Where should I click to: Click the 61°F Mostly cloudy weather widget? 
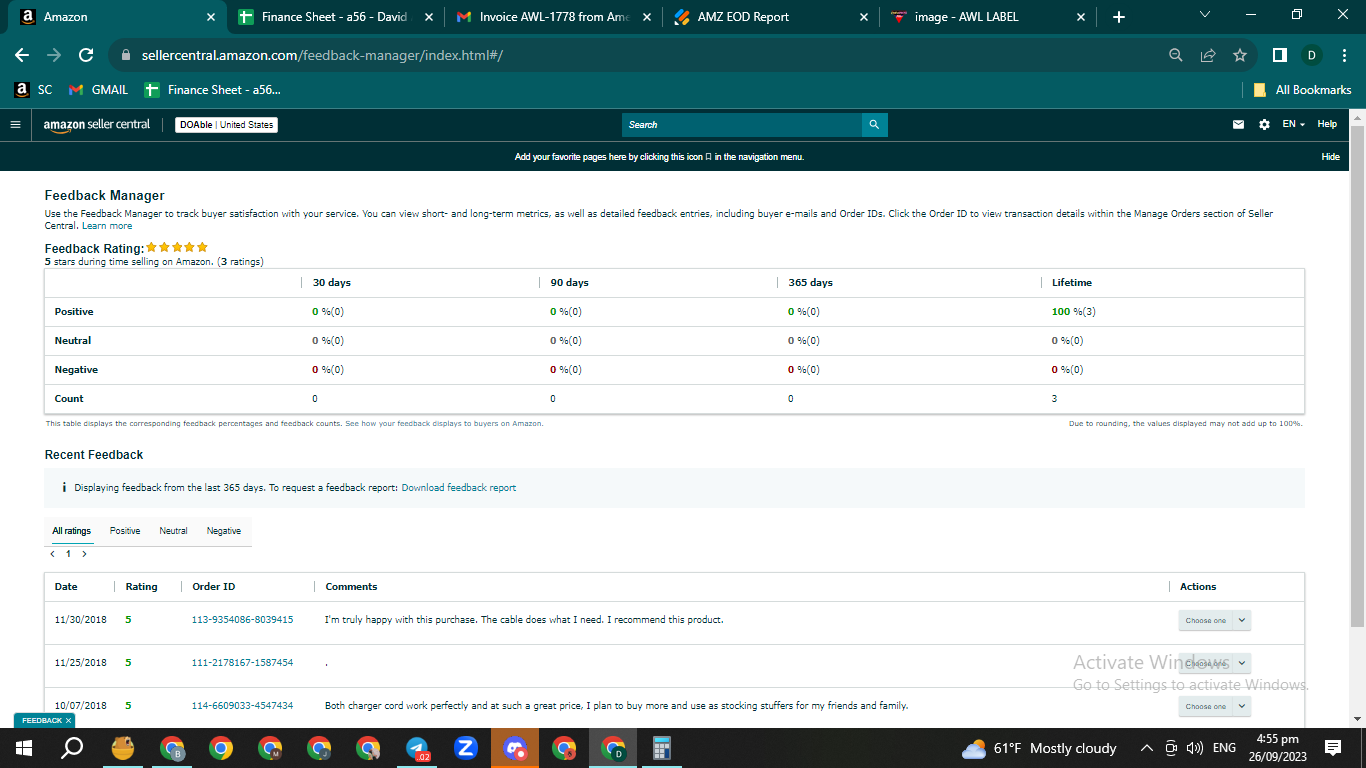click(x=1039, y=748)
